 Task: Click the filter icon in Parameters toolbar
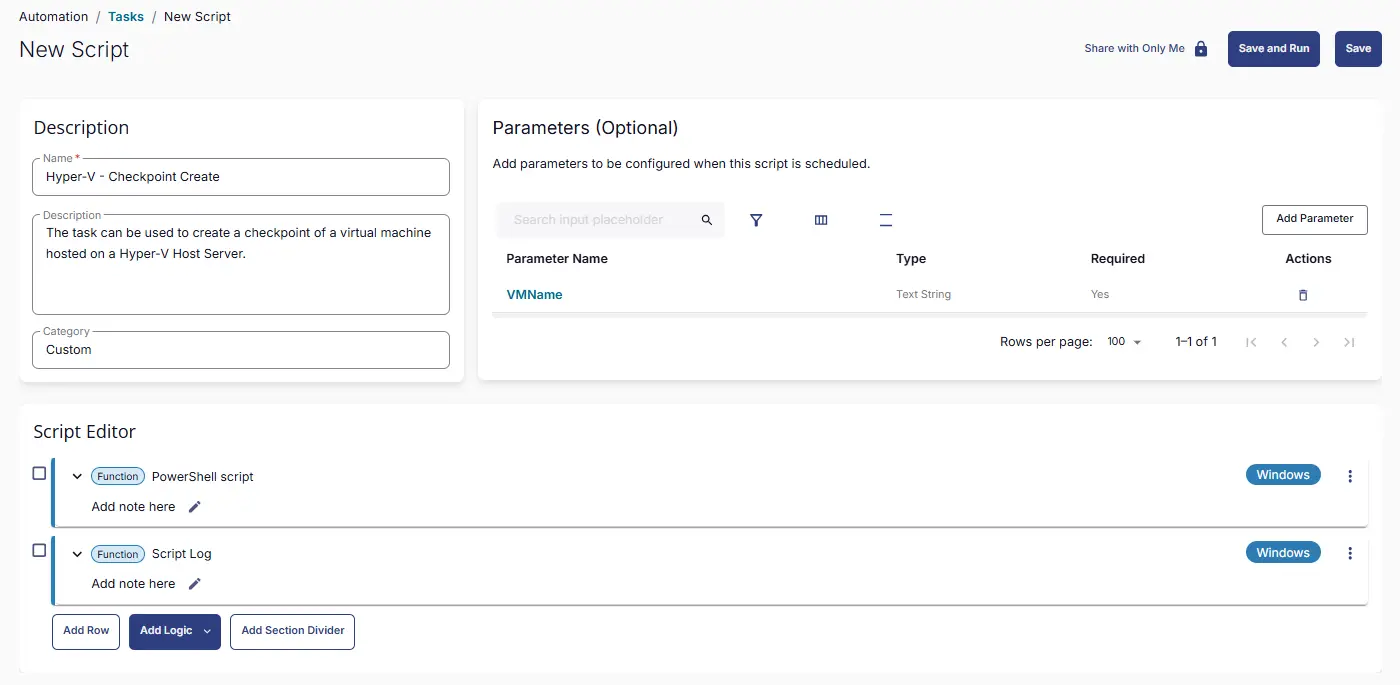[756, 220]
